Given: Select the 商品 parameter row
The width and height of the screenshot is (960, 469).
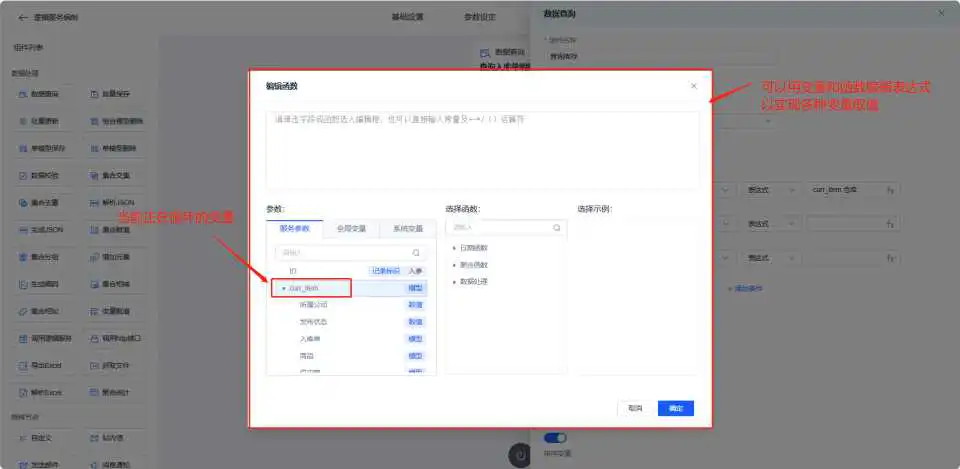Looking at the screenshot, I should (351, 356).
